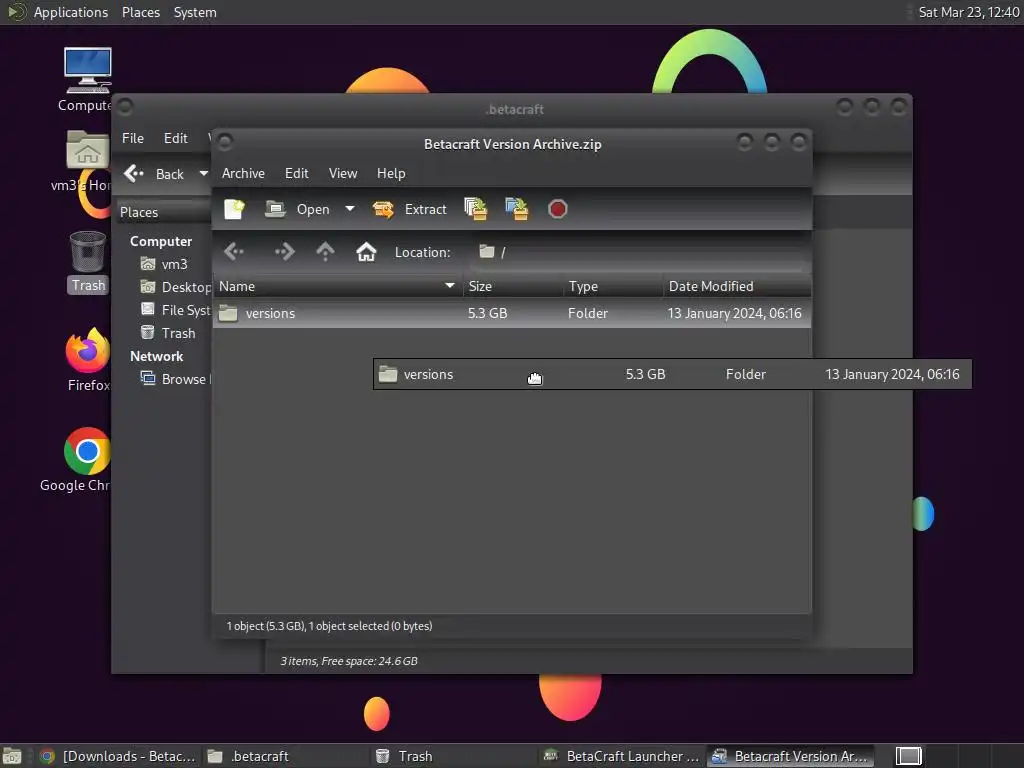Viewport: 1024px width, 768px height.
Task: Select the versions folder row in list
Action: click(x=512, y=313)
